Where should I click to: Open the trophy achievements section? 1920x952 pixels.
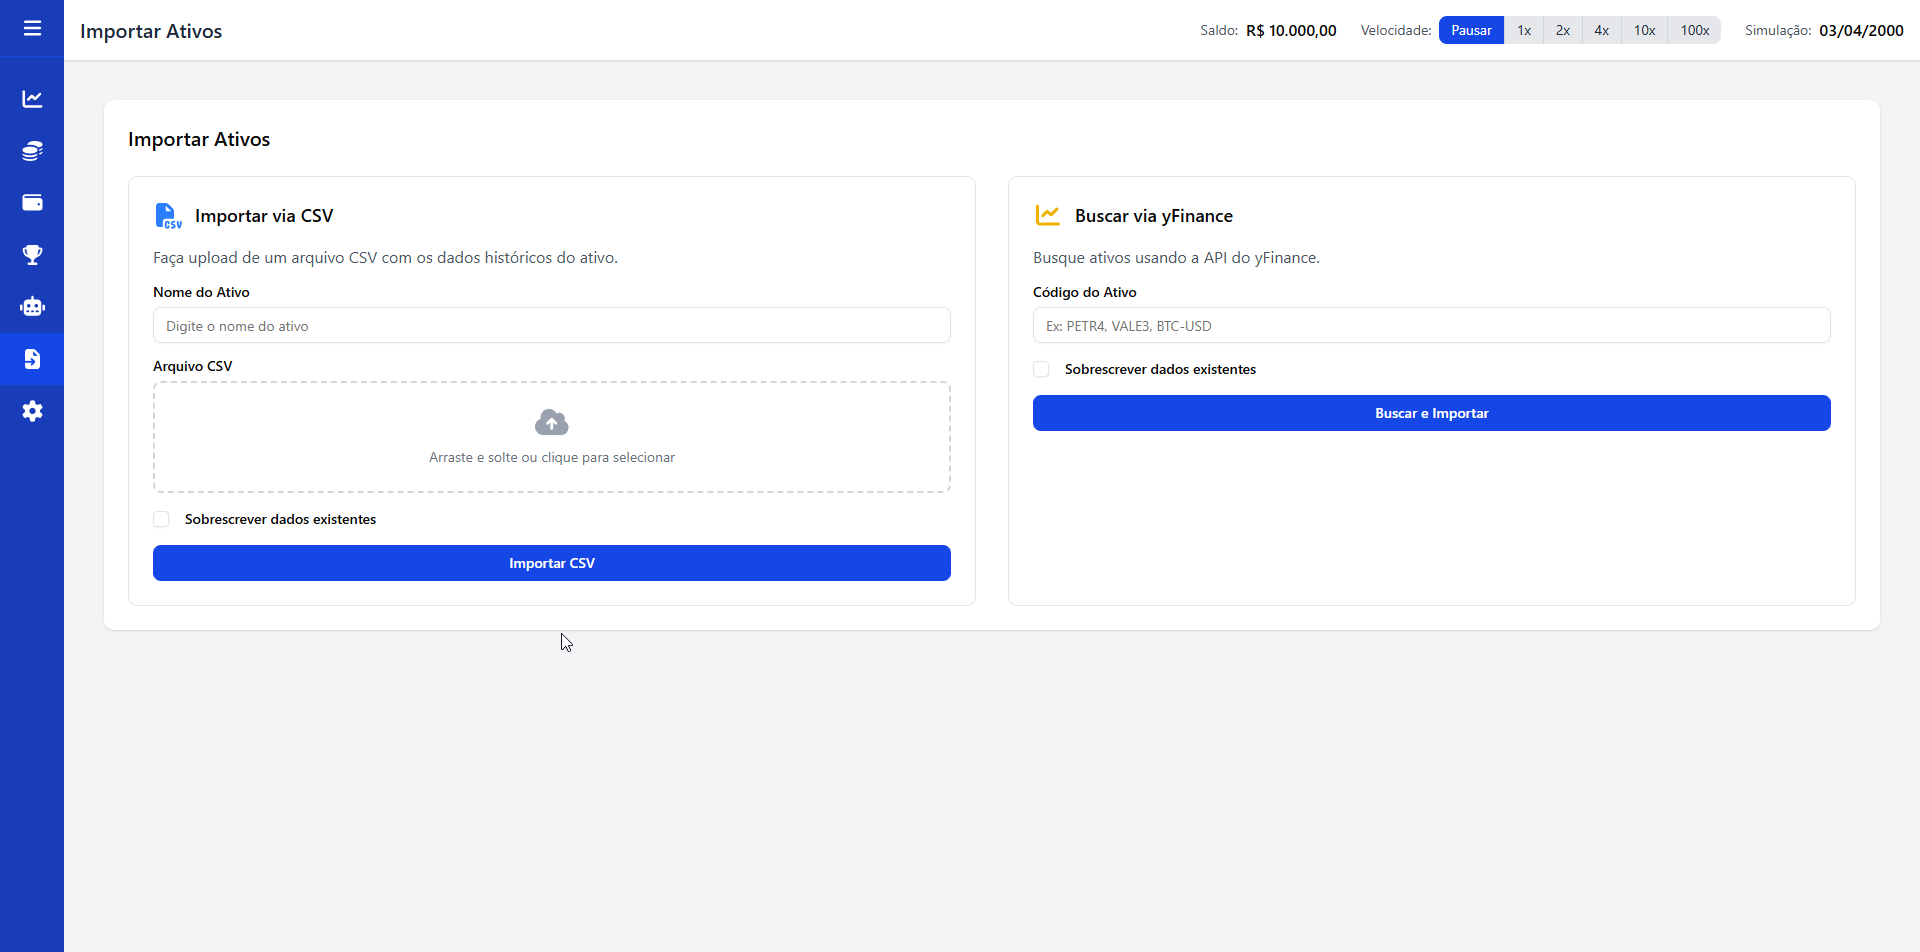32,254
